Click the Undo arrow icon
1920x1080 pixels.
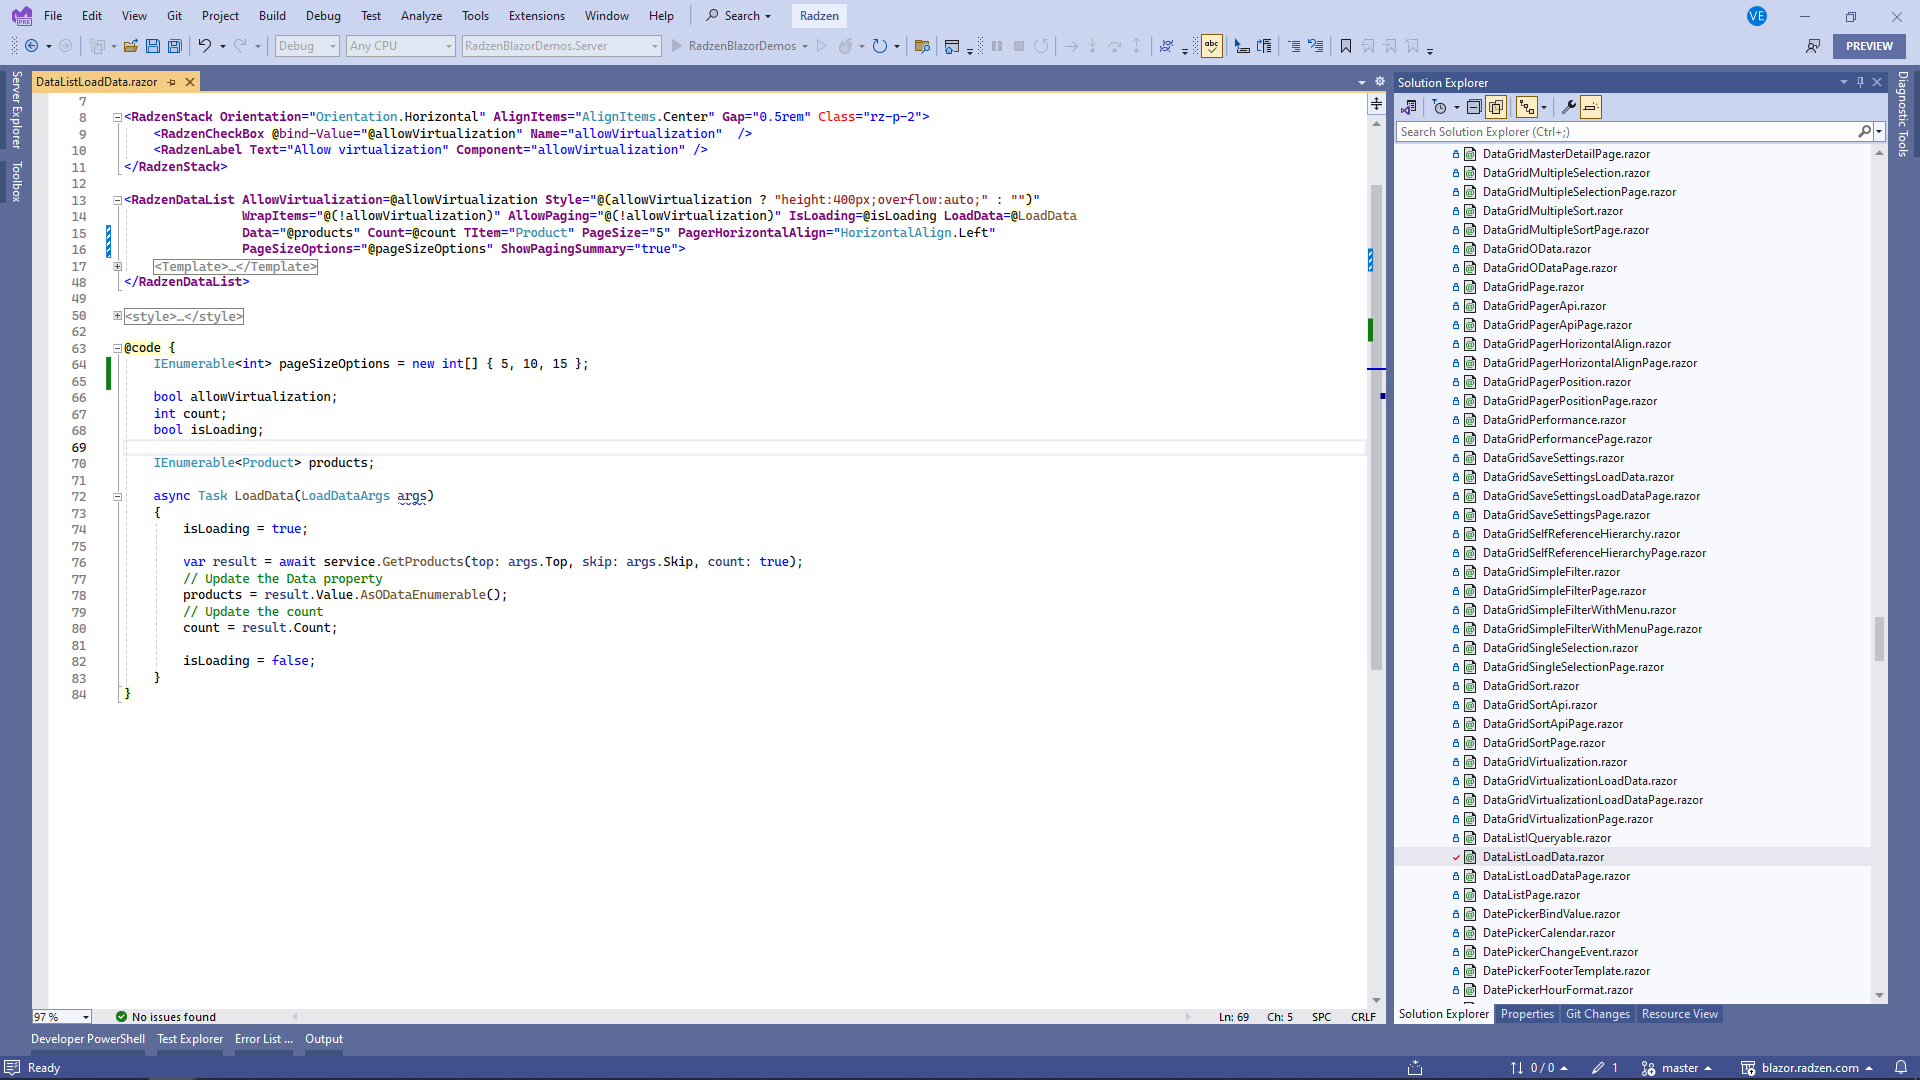(x=204, y=46)
